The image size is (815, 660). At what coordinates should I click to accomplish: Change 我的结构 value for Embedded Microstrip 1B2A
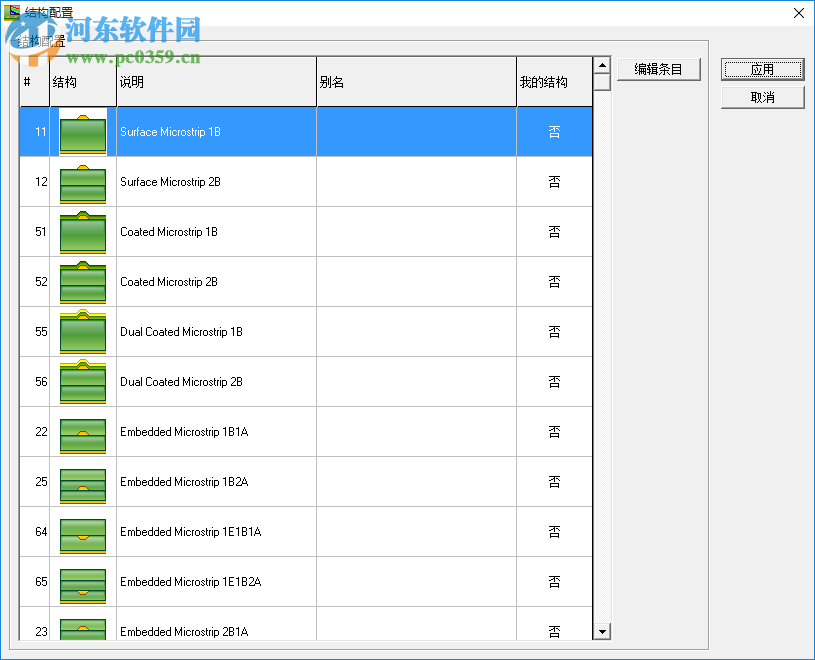555,481
